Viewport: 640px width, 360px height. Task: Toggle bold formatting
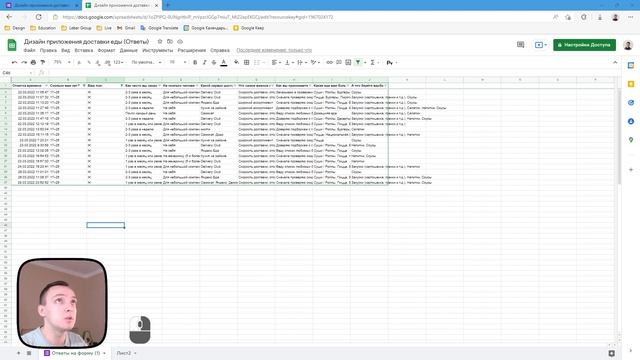coord(195,62)
